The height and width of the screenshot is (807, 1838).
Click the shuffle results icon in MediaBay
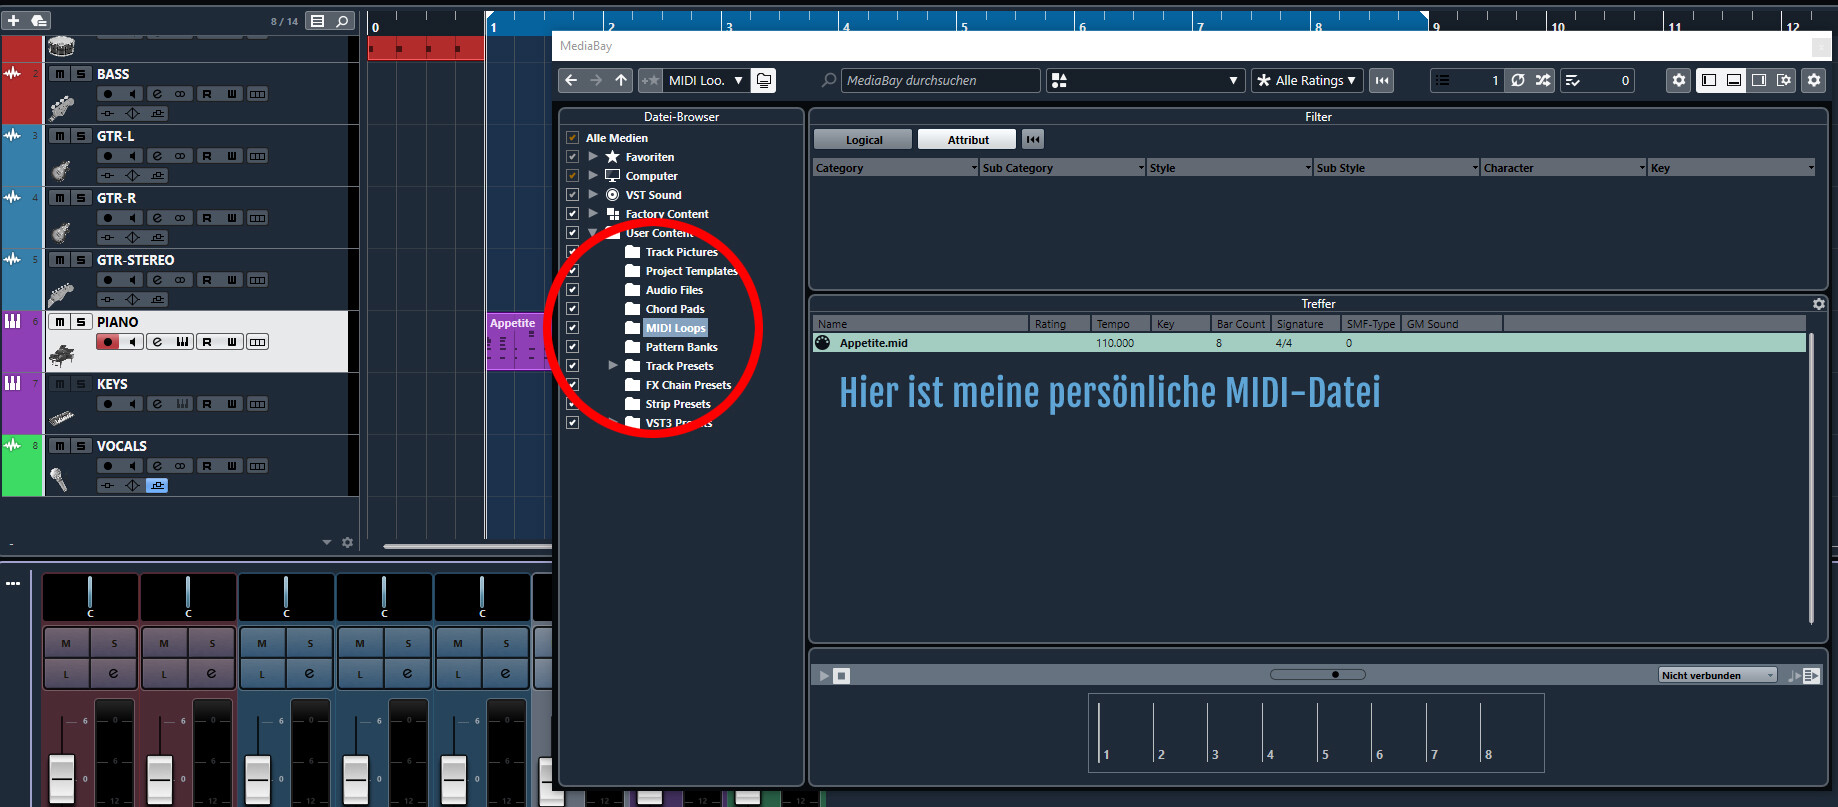coord(1543,80)
